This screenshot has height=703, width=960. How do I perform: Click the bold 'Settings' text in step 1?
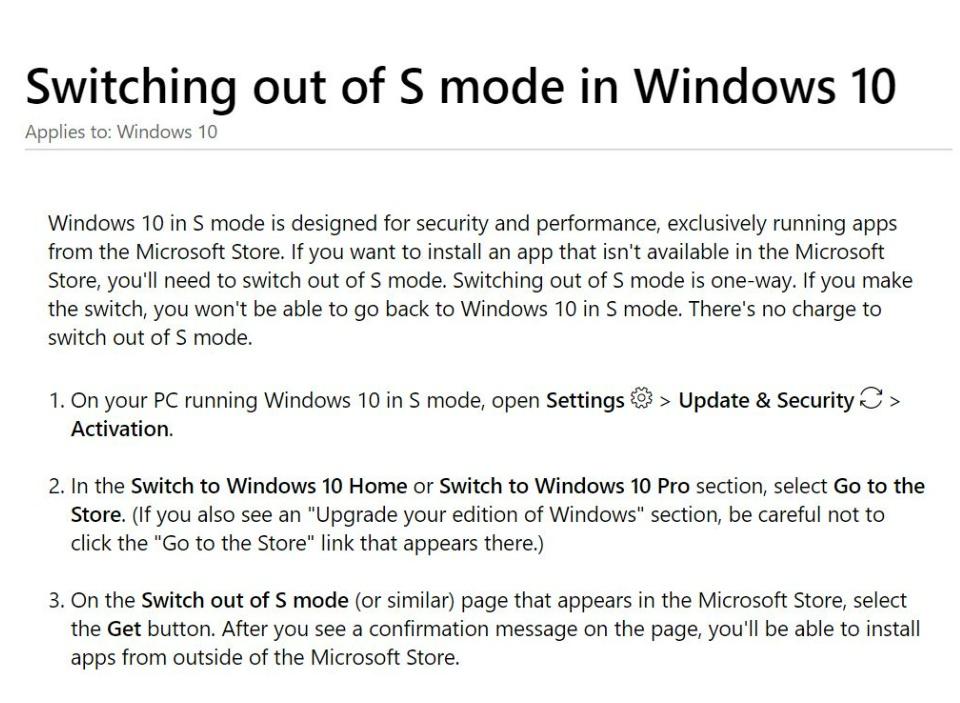pyautogui.click(x=585, y=400)
